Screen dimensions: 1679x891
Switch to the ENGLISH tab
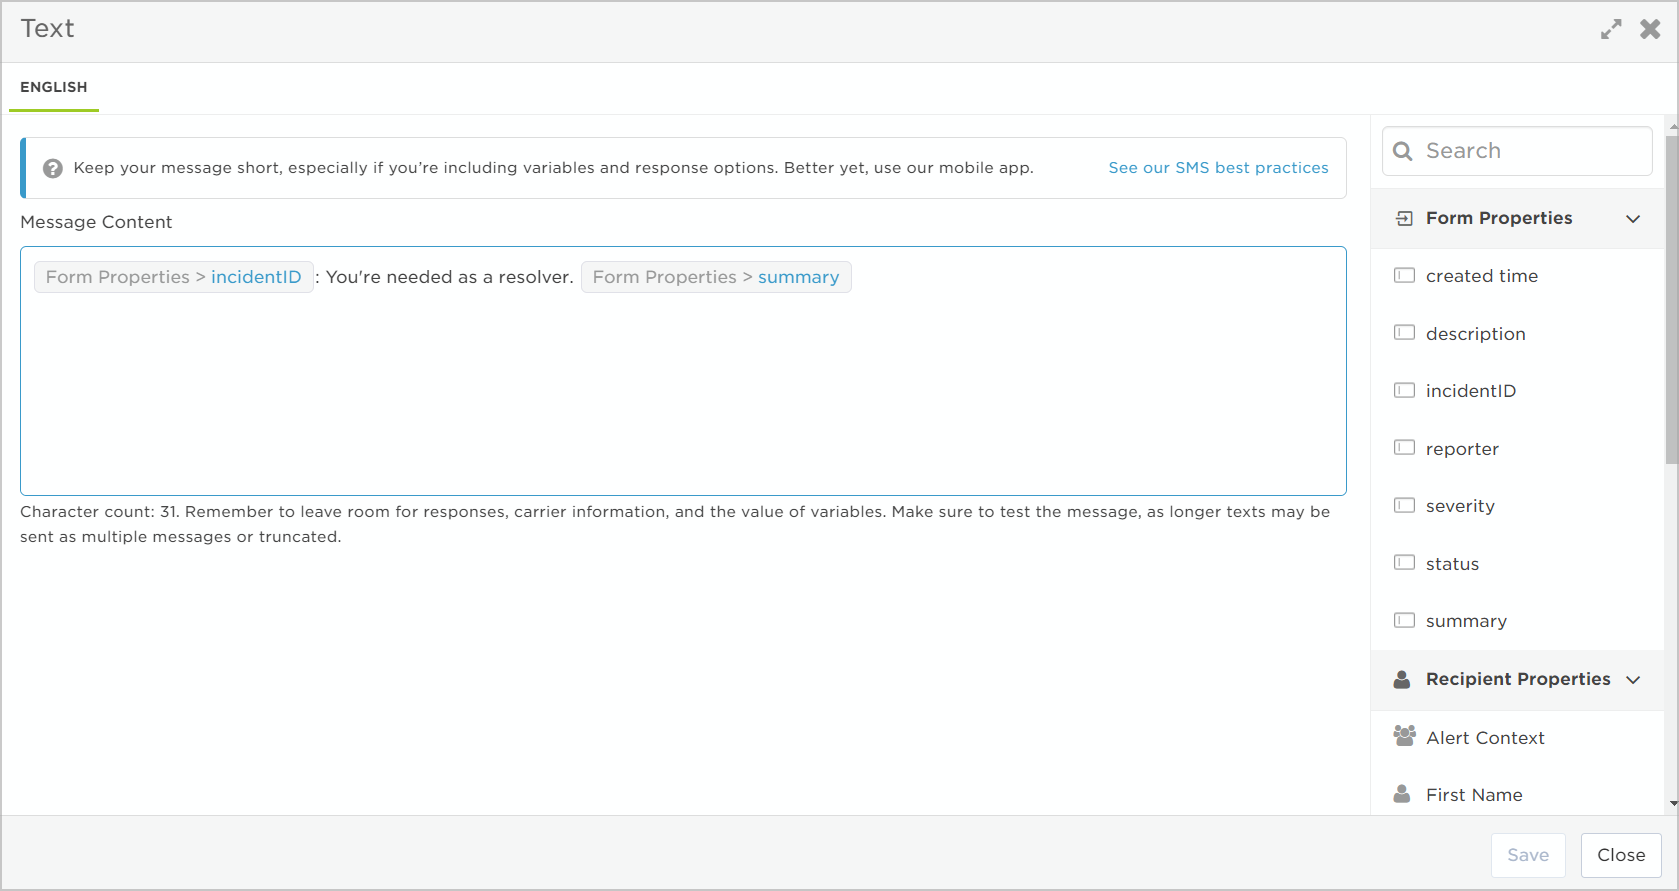(x=54, y=87)
